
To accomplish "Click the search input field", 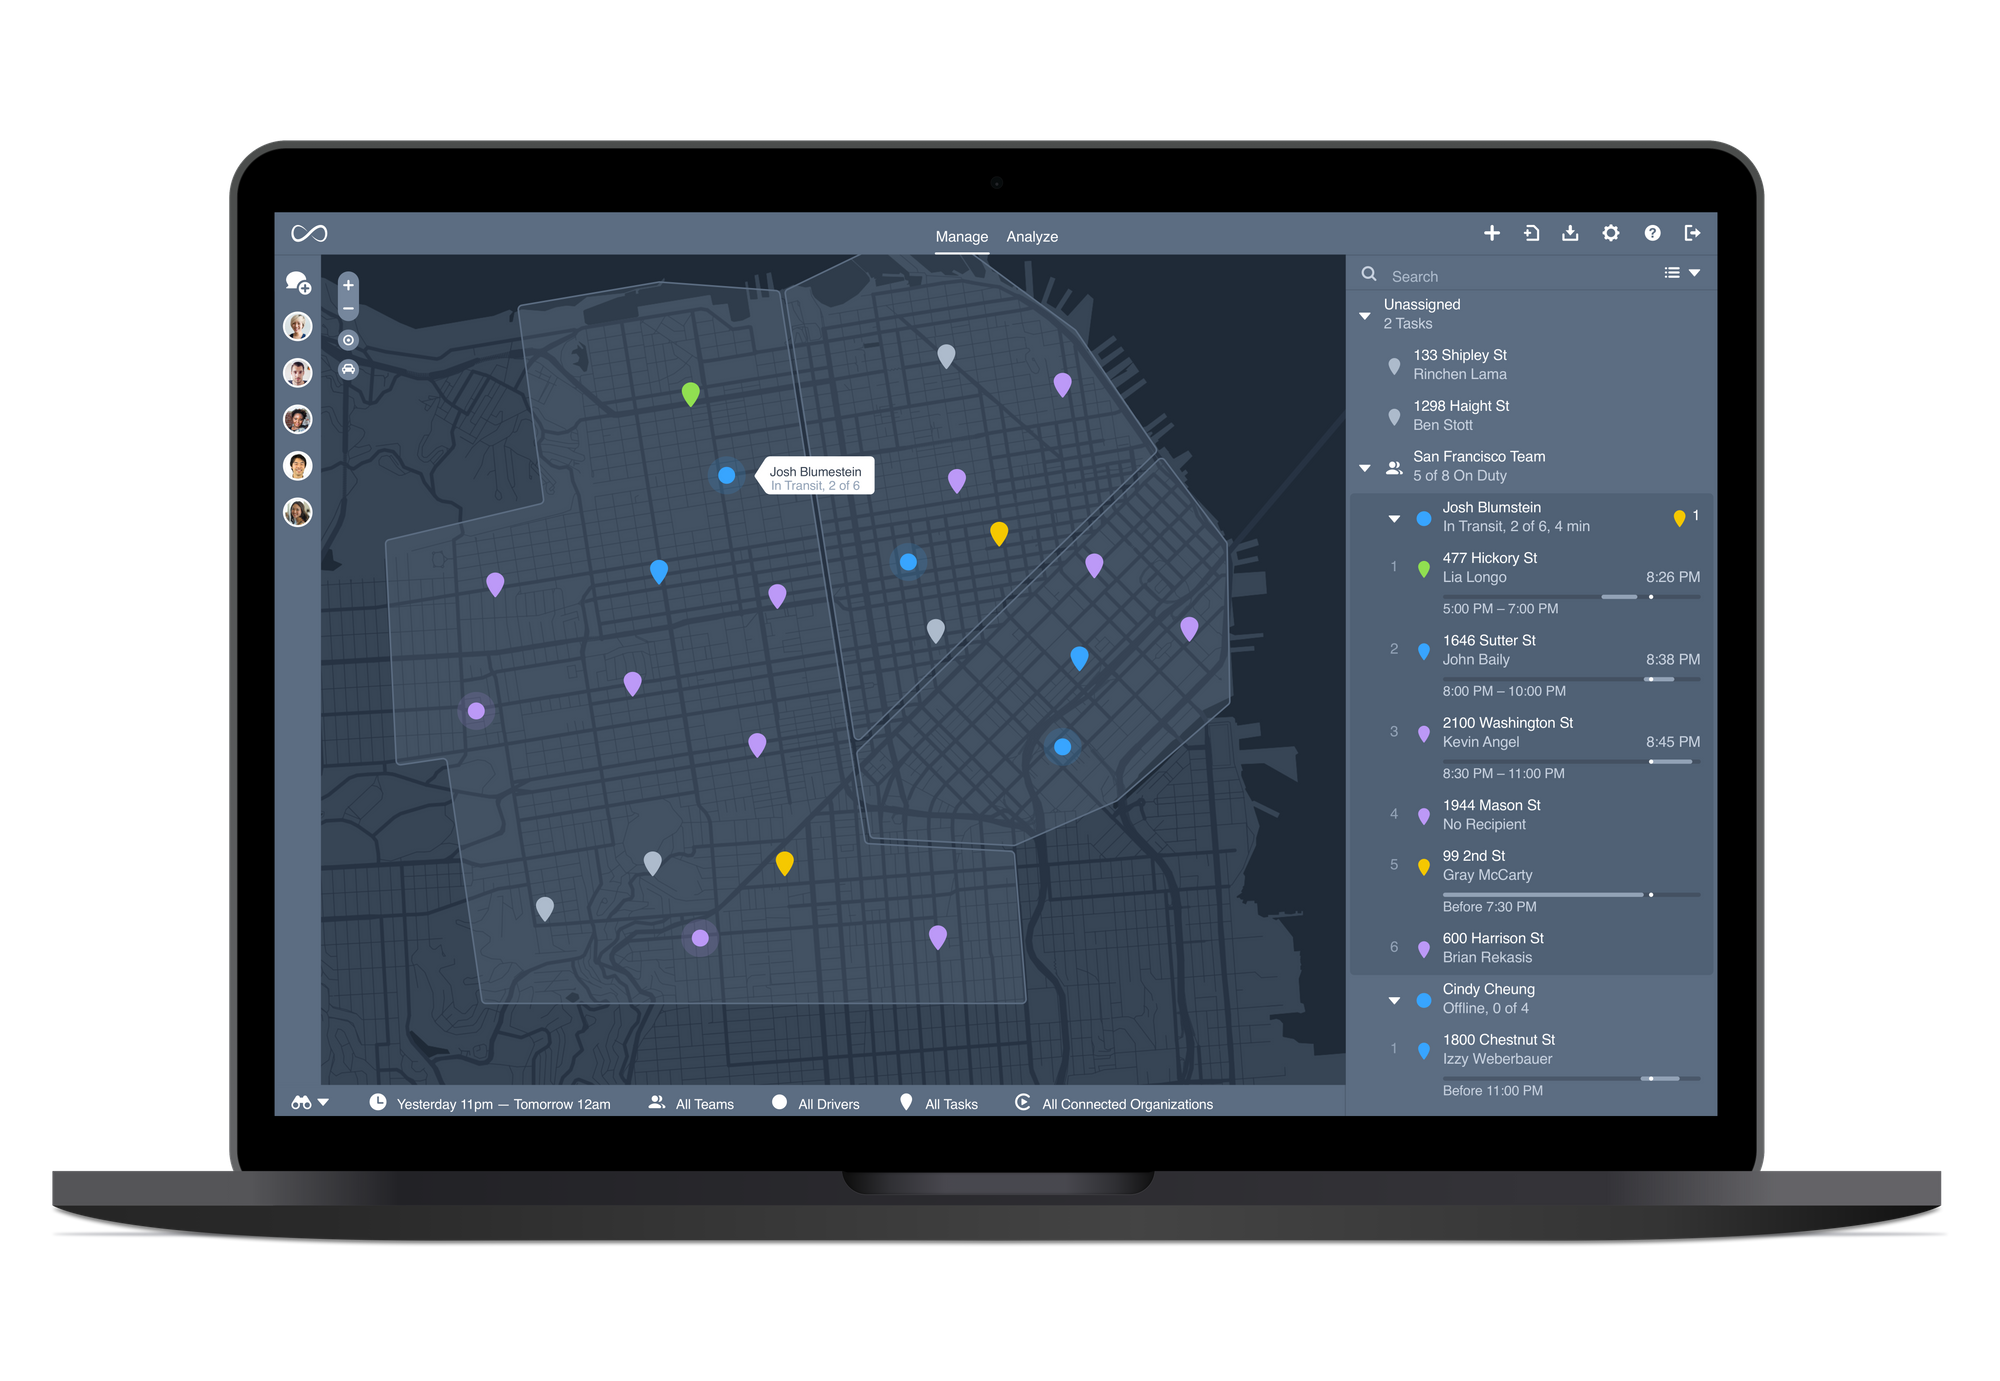I will click(1520, 275).
